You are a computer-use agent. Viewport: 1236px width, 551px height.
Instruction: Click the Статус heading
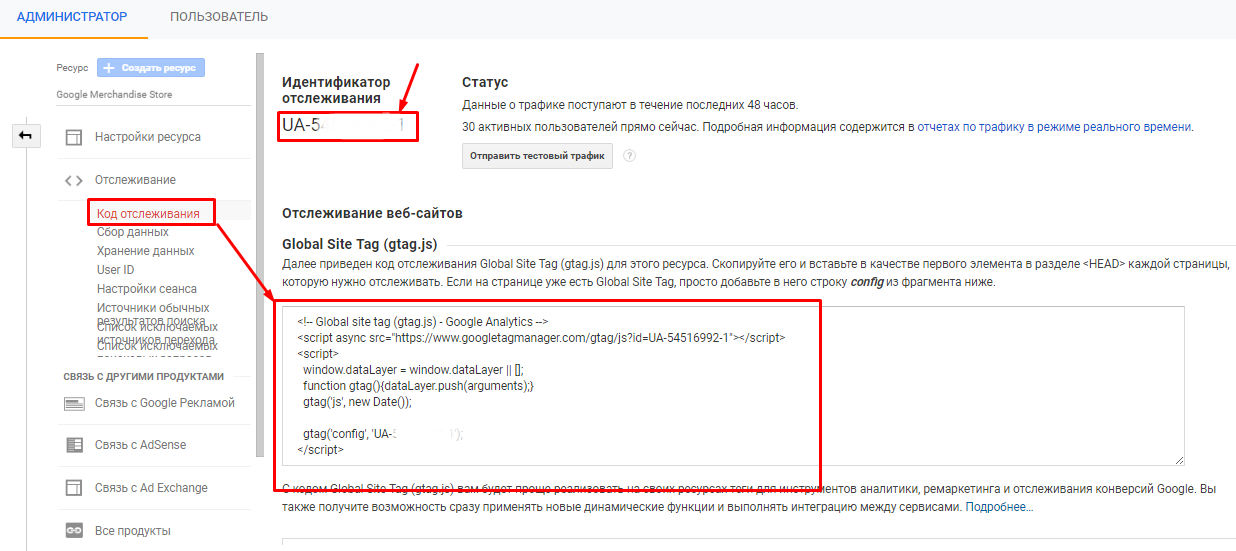485,82
